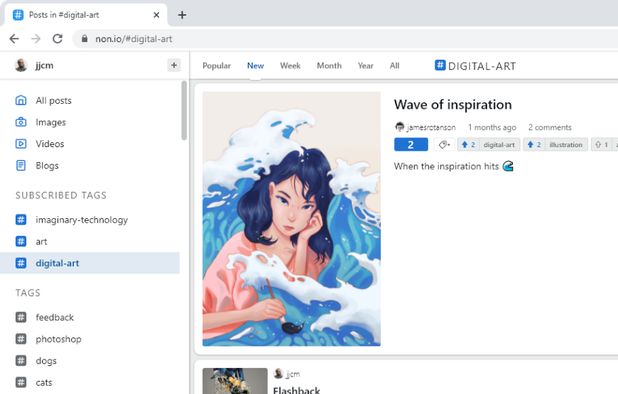This screenshot has width=618, height=394.
Task: Switch to the Week sort tab
Action: (x=290, y=66)
